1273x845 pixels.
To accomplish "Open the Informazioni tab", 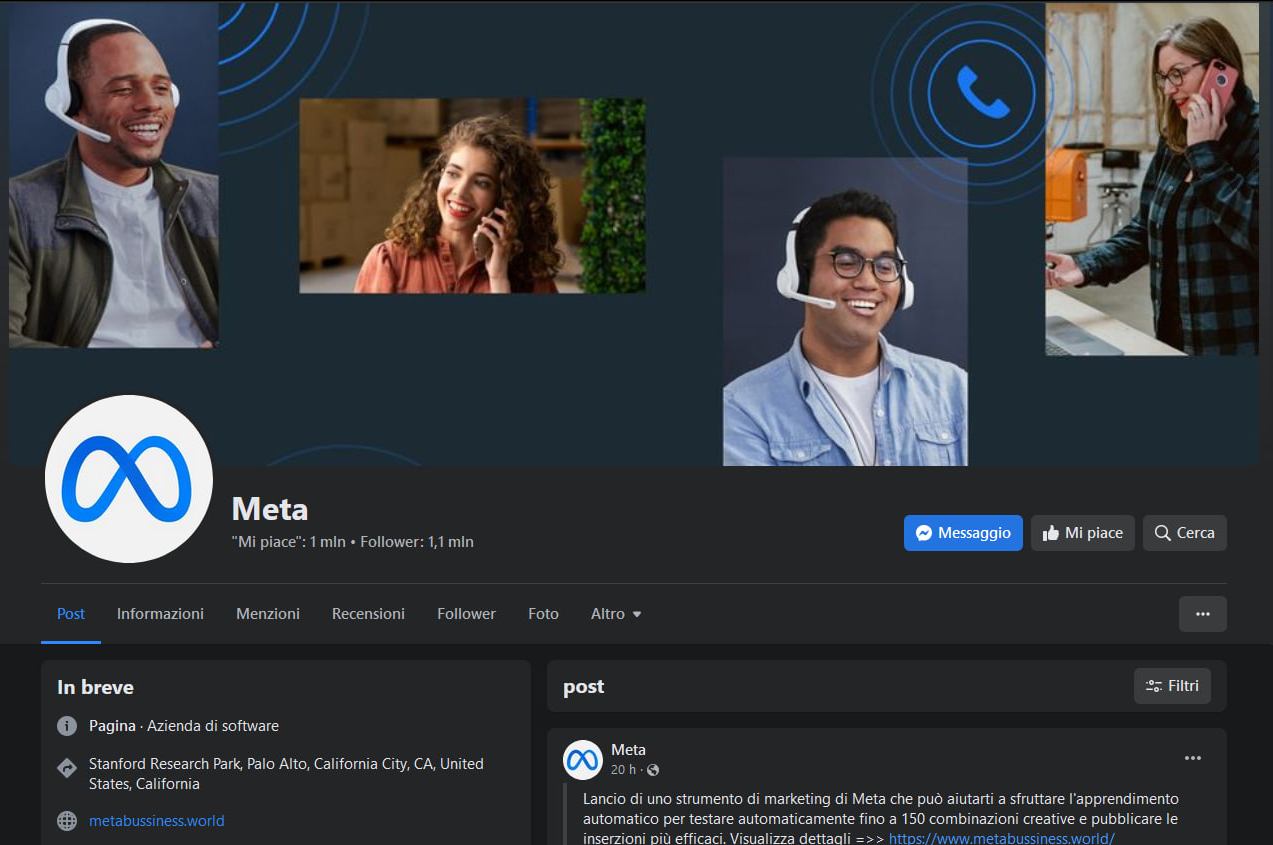I will point(160,614).
